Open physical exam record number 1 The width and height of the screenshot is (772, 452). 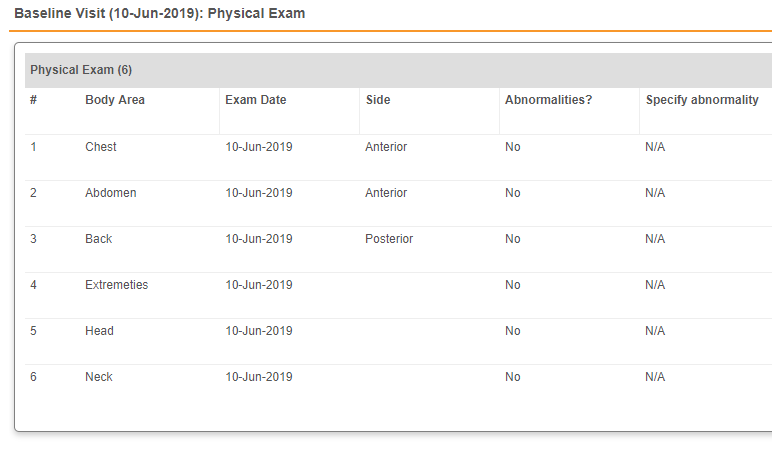coord(33,147)
